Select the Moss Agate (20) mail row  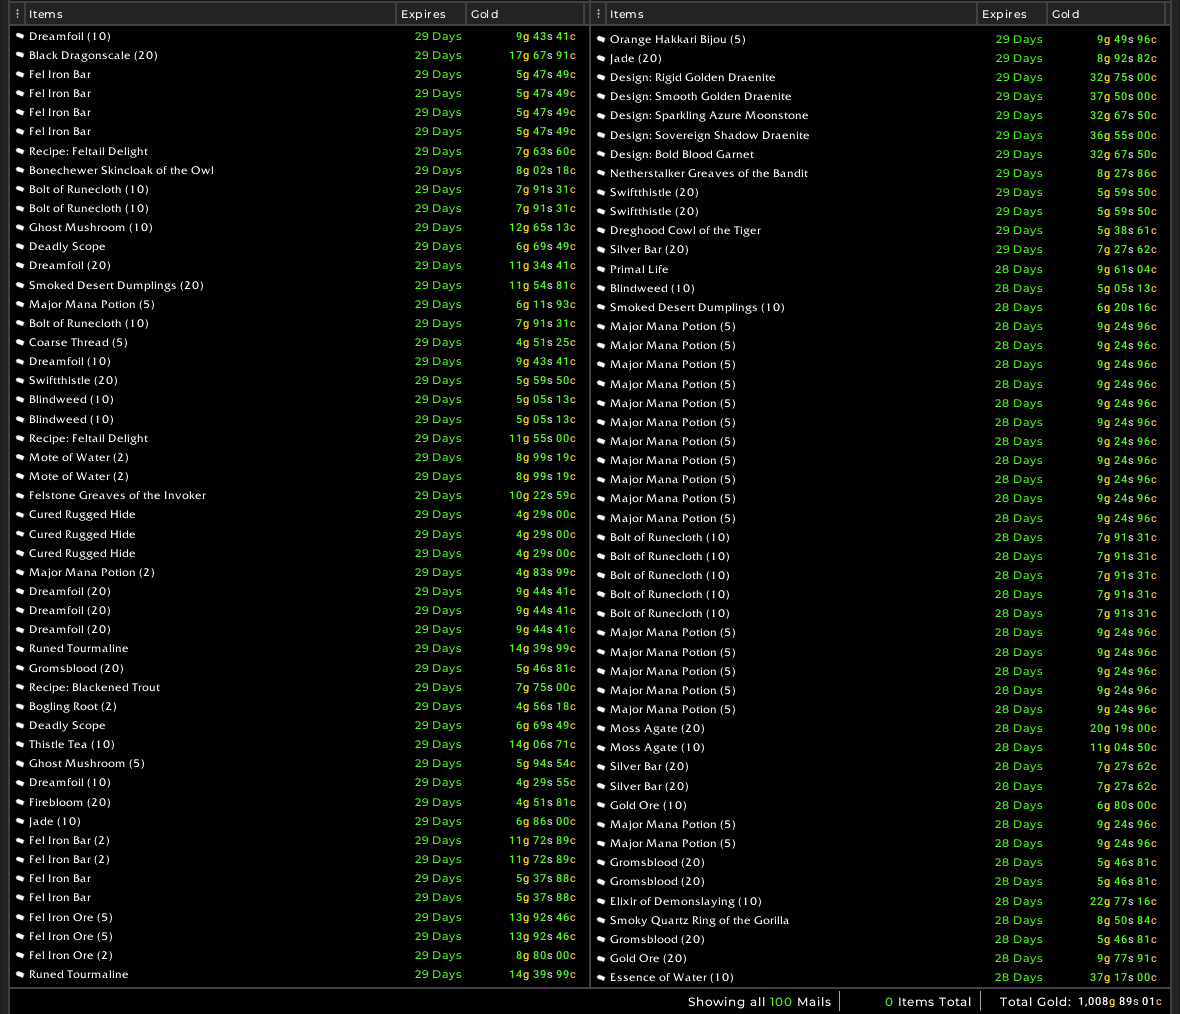pos(880,729)
